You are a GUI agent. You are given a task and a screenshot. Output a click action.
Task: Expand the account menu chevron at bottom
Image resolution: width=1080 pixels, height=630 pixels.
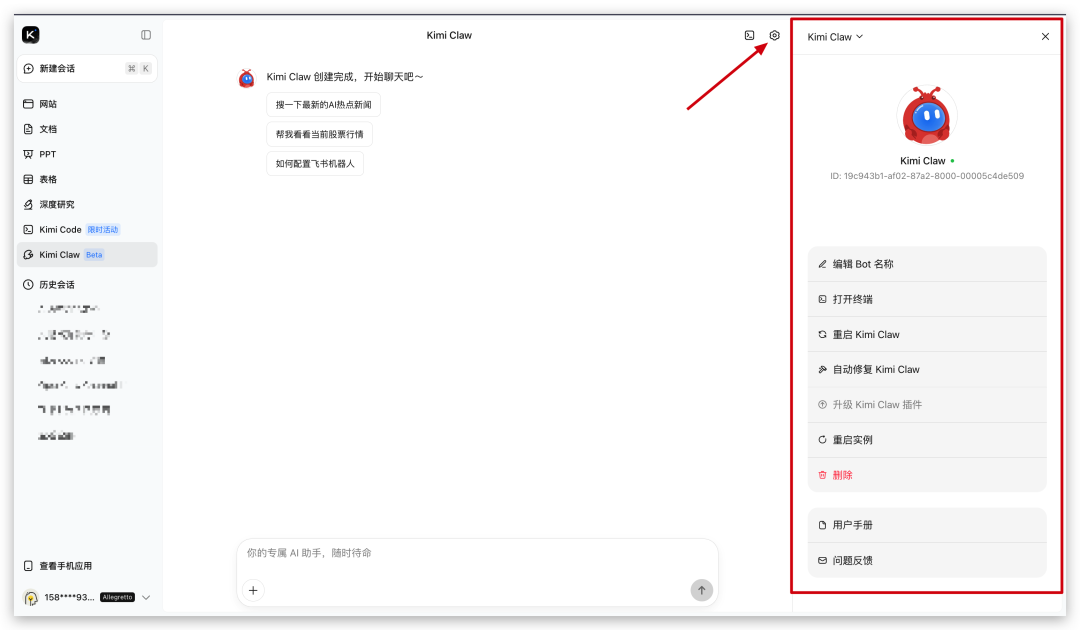[x=146, y=597]
